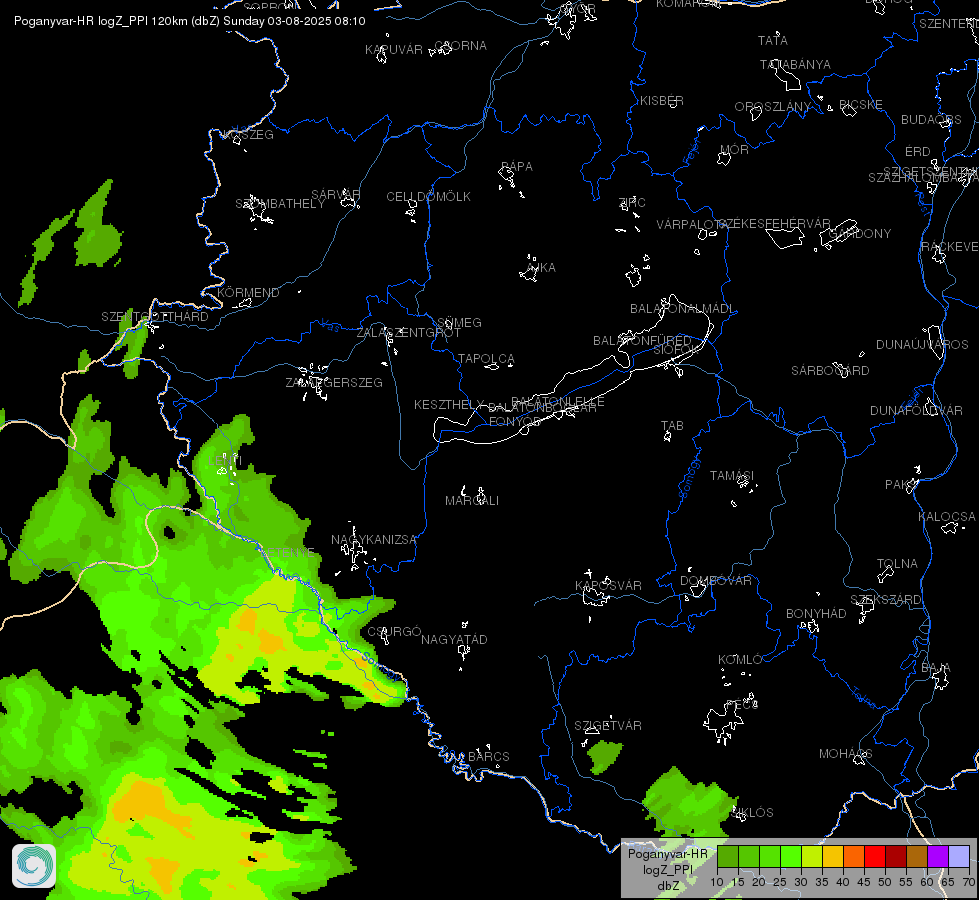Screen dimensions: 979x900
Task: Click the MOHÁCS city label
Action: (845, 754)
